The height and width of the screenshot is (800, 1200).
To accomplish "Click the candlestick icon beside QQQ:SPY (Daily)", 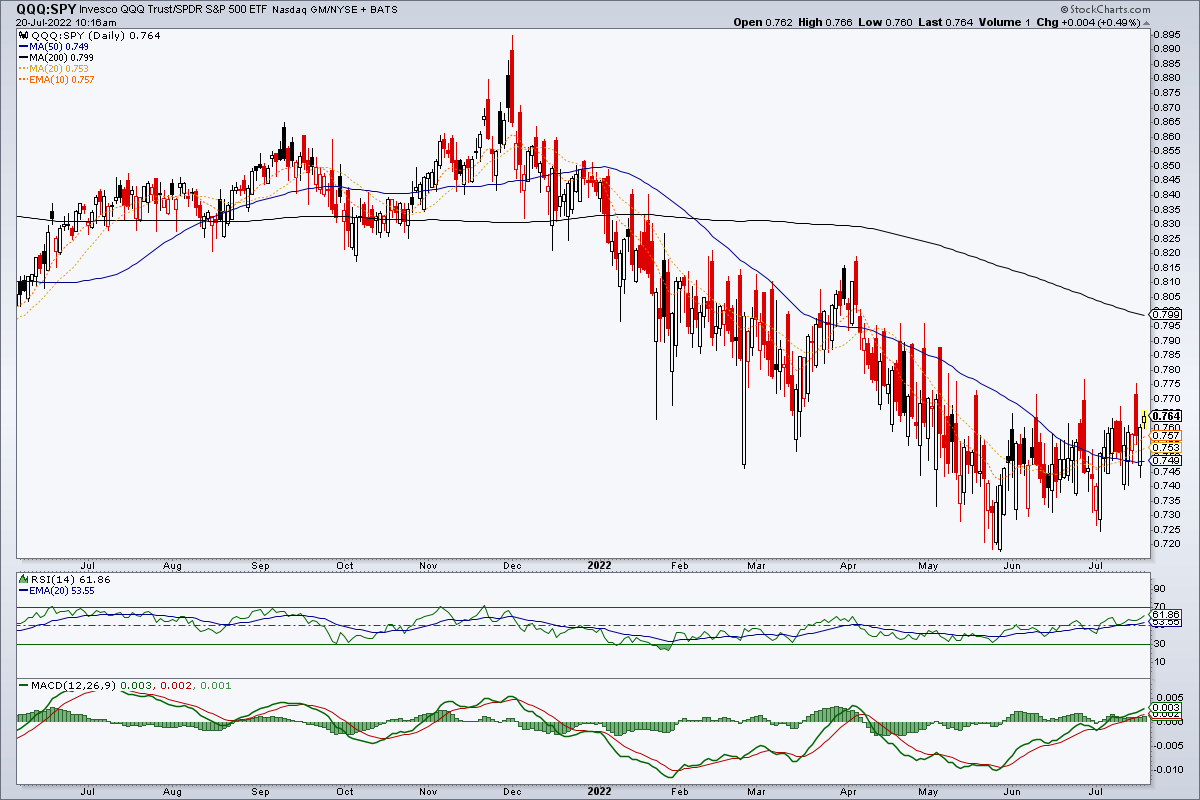I will [x=24, y=36].
